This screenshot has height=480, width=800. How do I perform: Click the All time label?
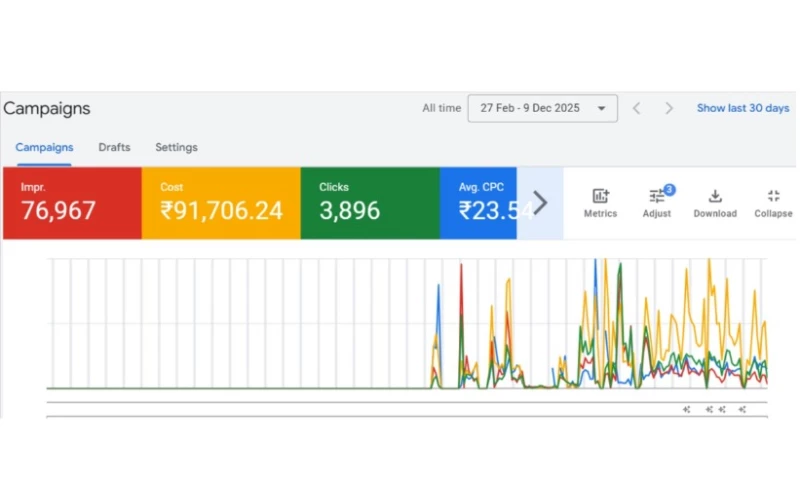point(441,108)
